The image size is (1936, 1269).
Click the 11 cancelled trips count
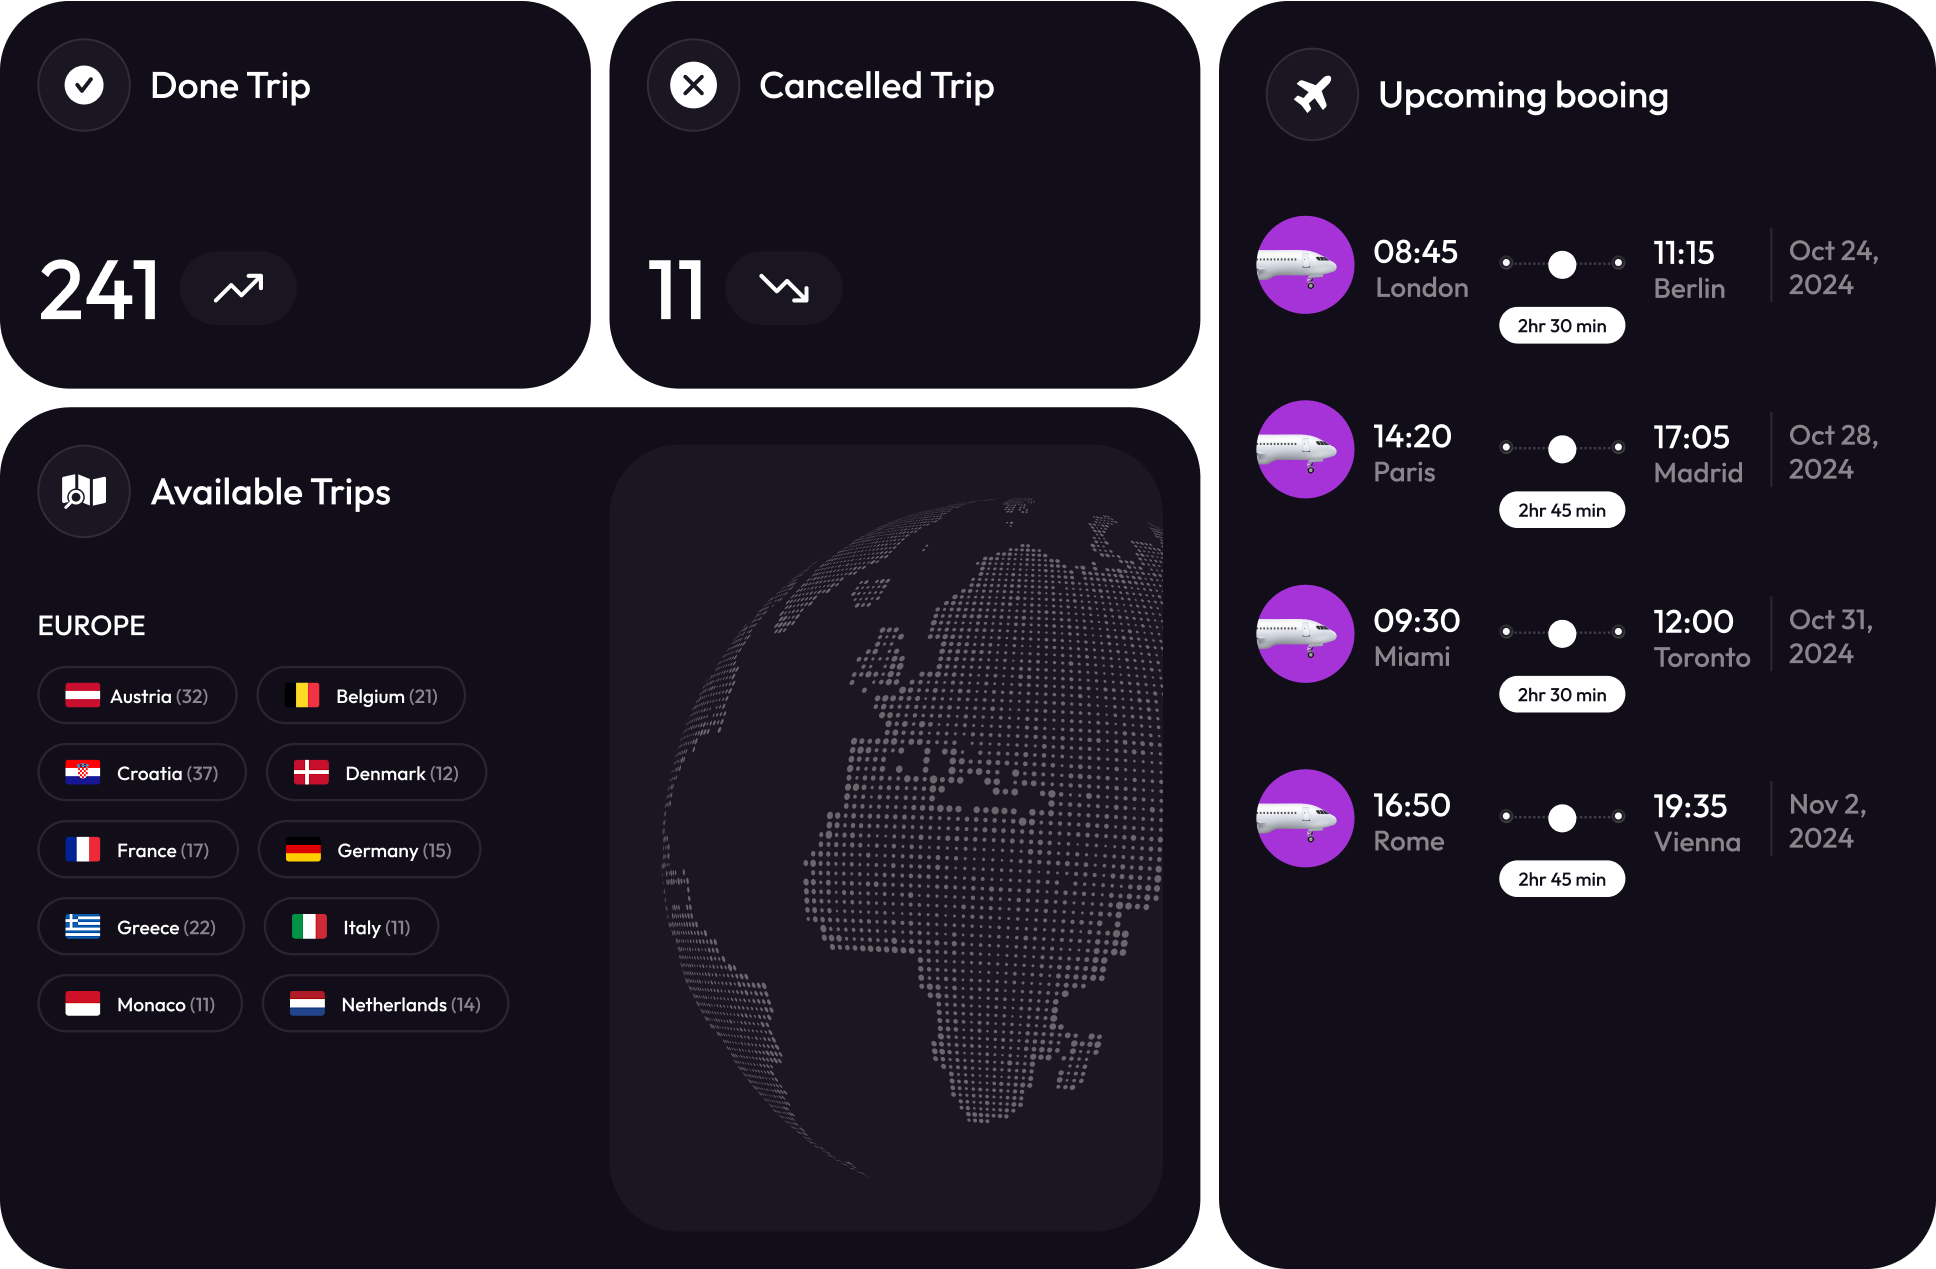676,290
